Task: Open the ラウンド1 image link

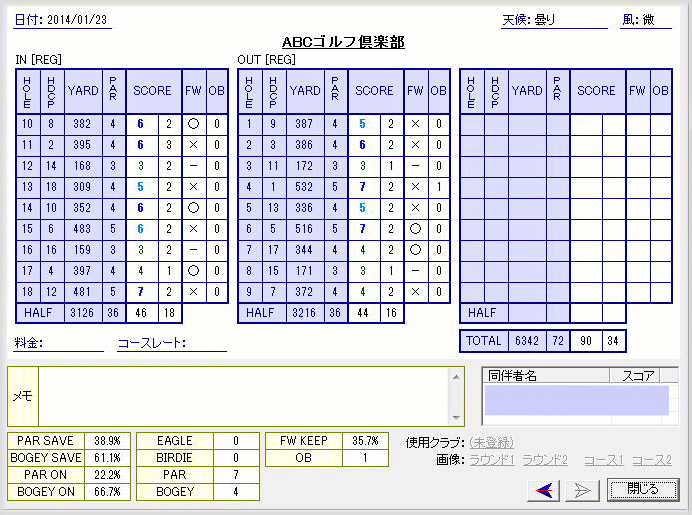Action: coord(492,460)
